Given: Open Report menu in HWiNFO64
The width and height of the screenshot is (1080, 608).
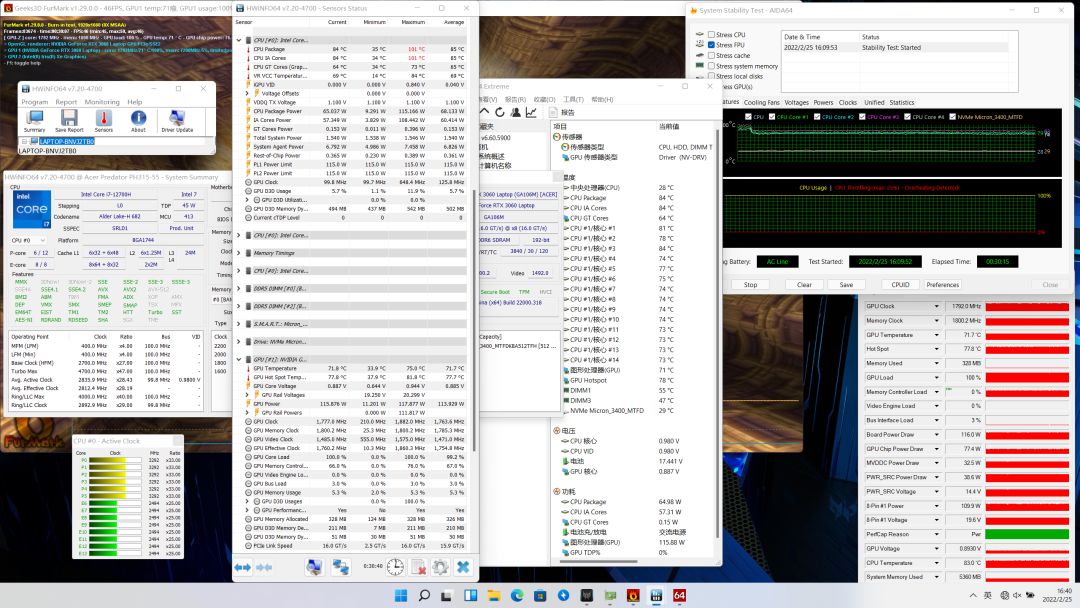Looking at the screenshot, I should [x=66, y=102].
